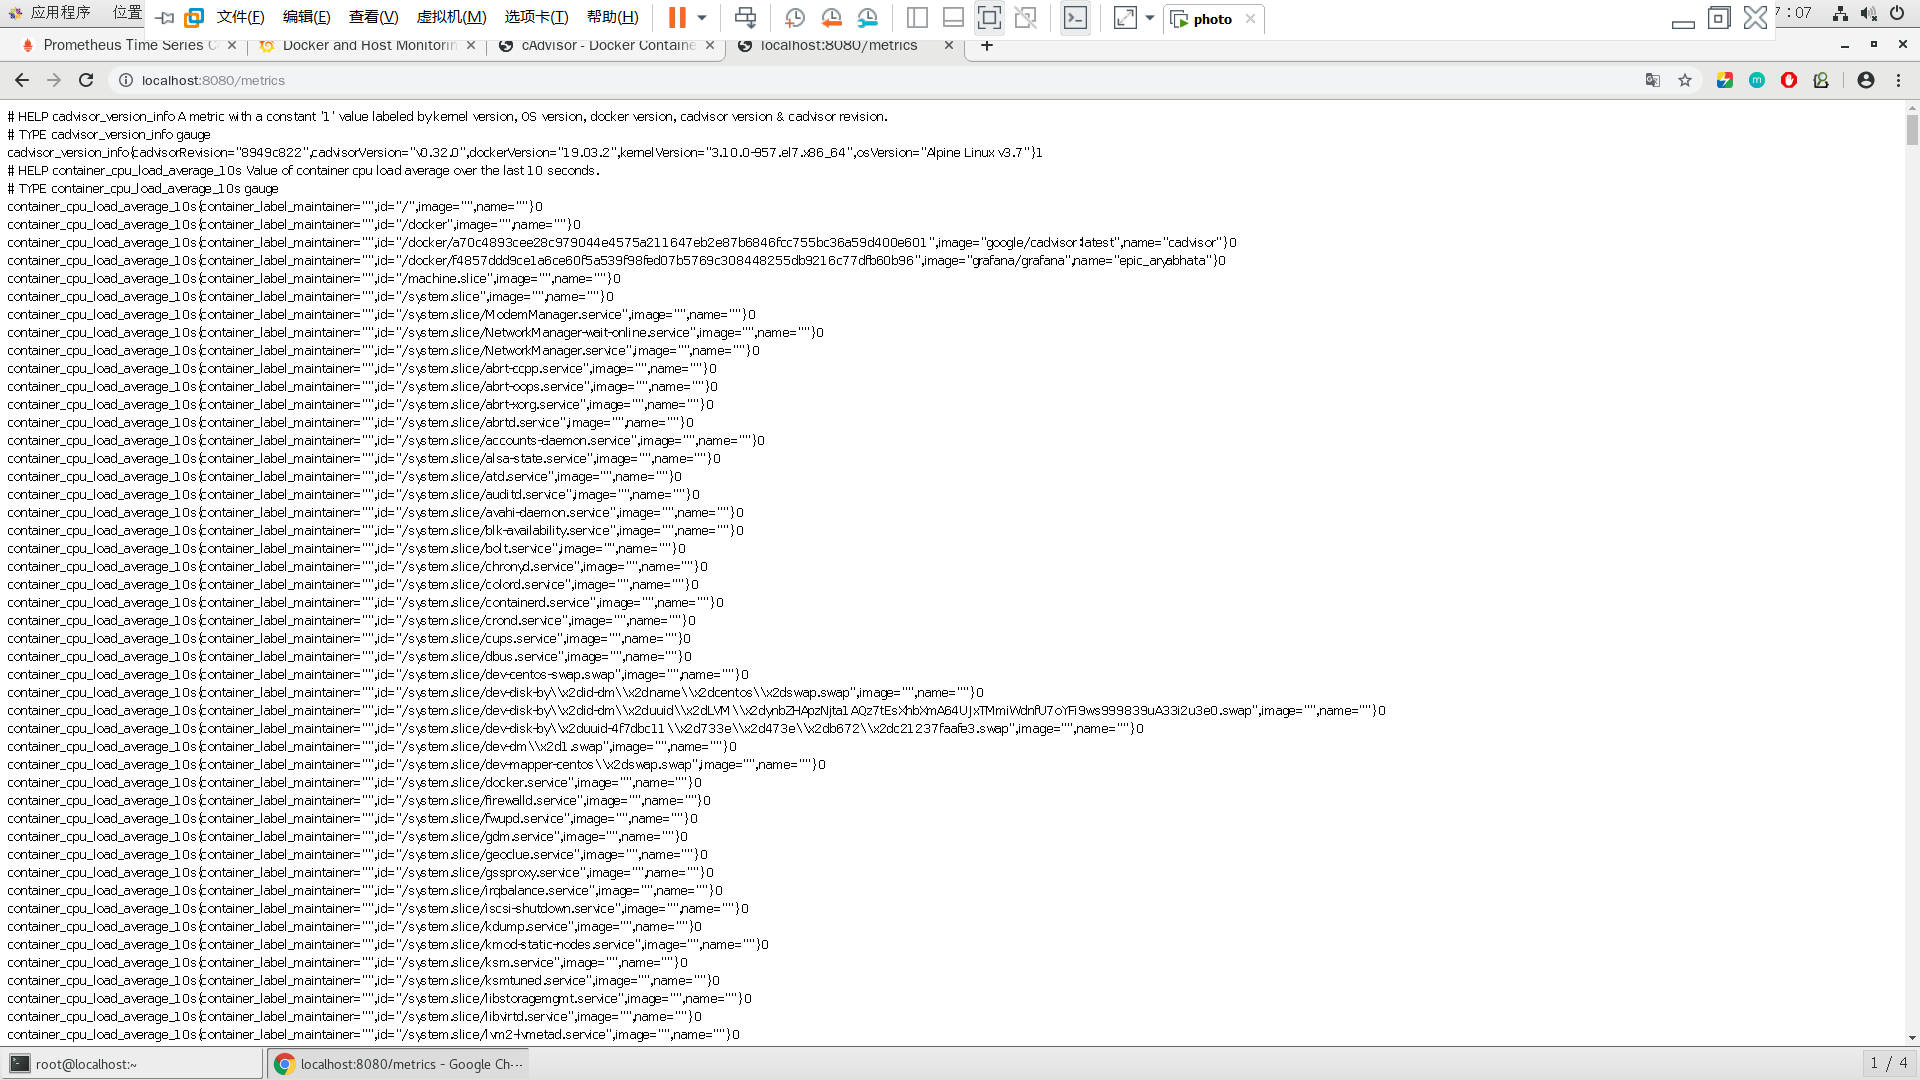Click the browser back arrow
This screenshot has height=1080, width=1920.
tap(22, 80)
